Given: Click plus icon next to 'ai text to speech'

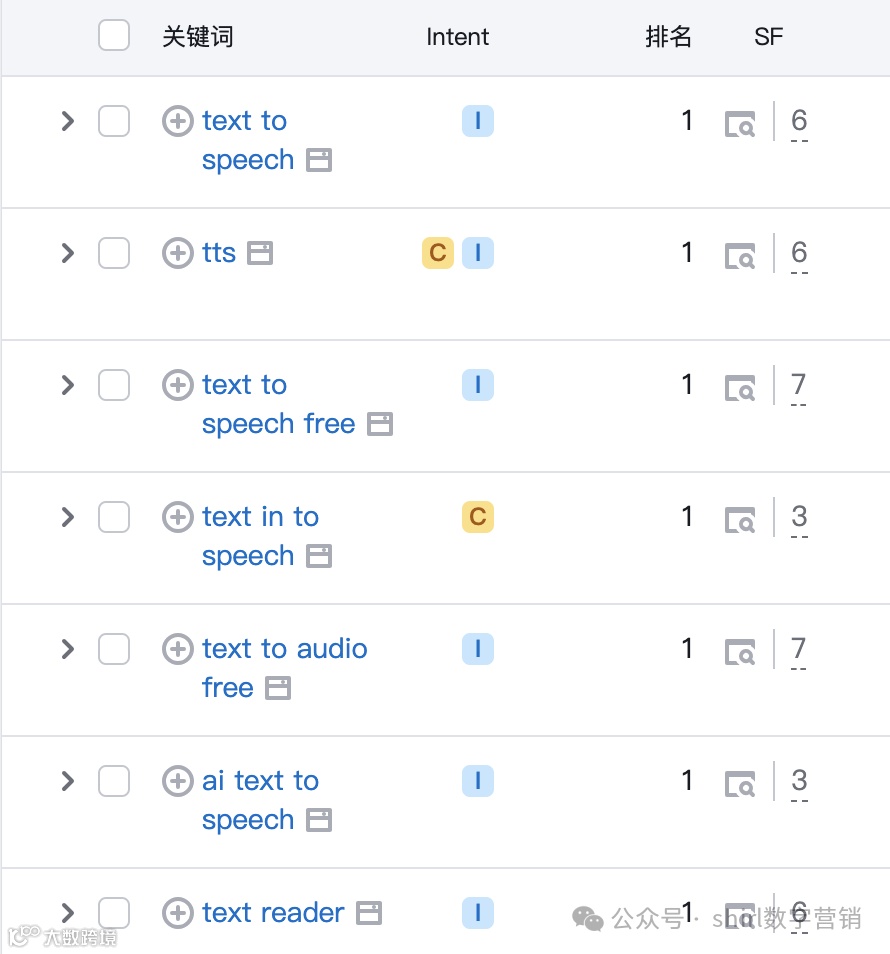Looking at the screenshot, I should [178, 781].
